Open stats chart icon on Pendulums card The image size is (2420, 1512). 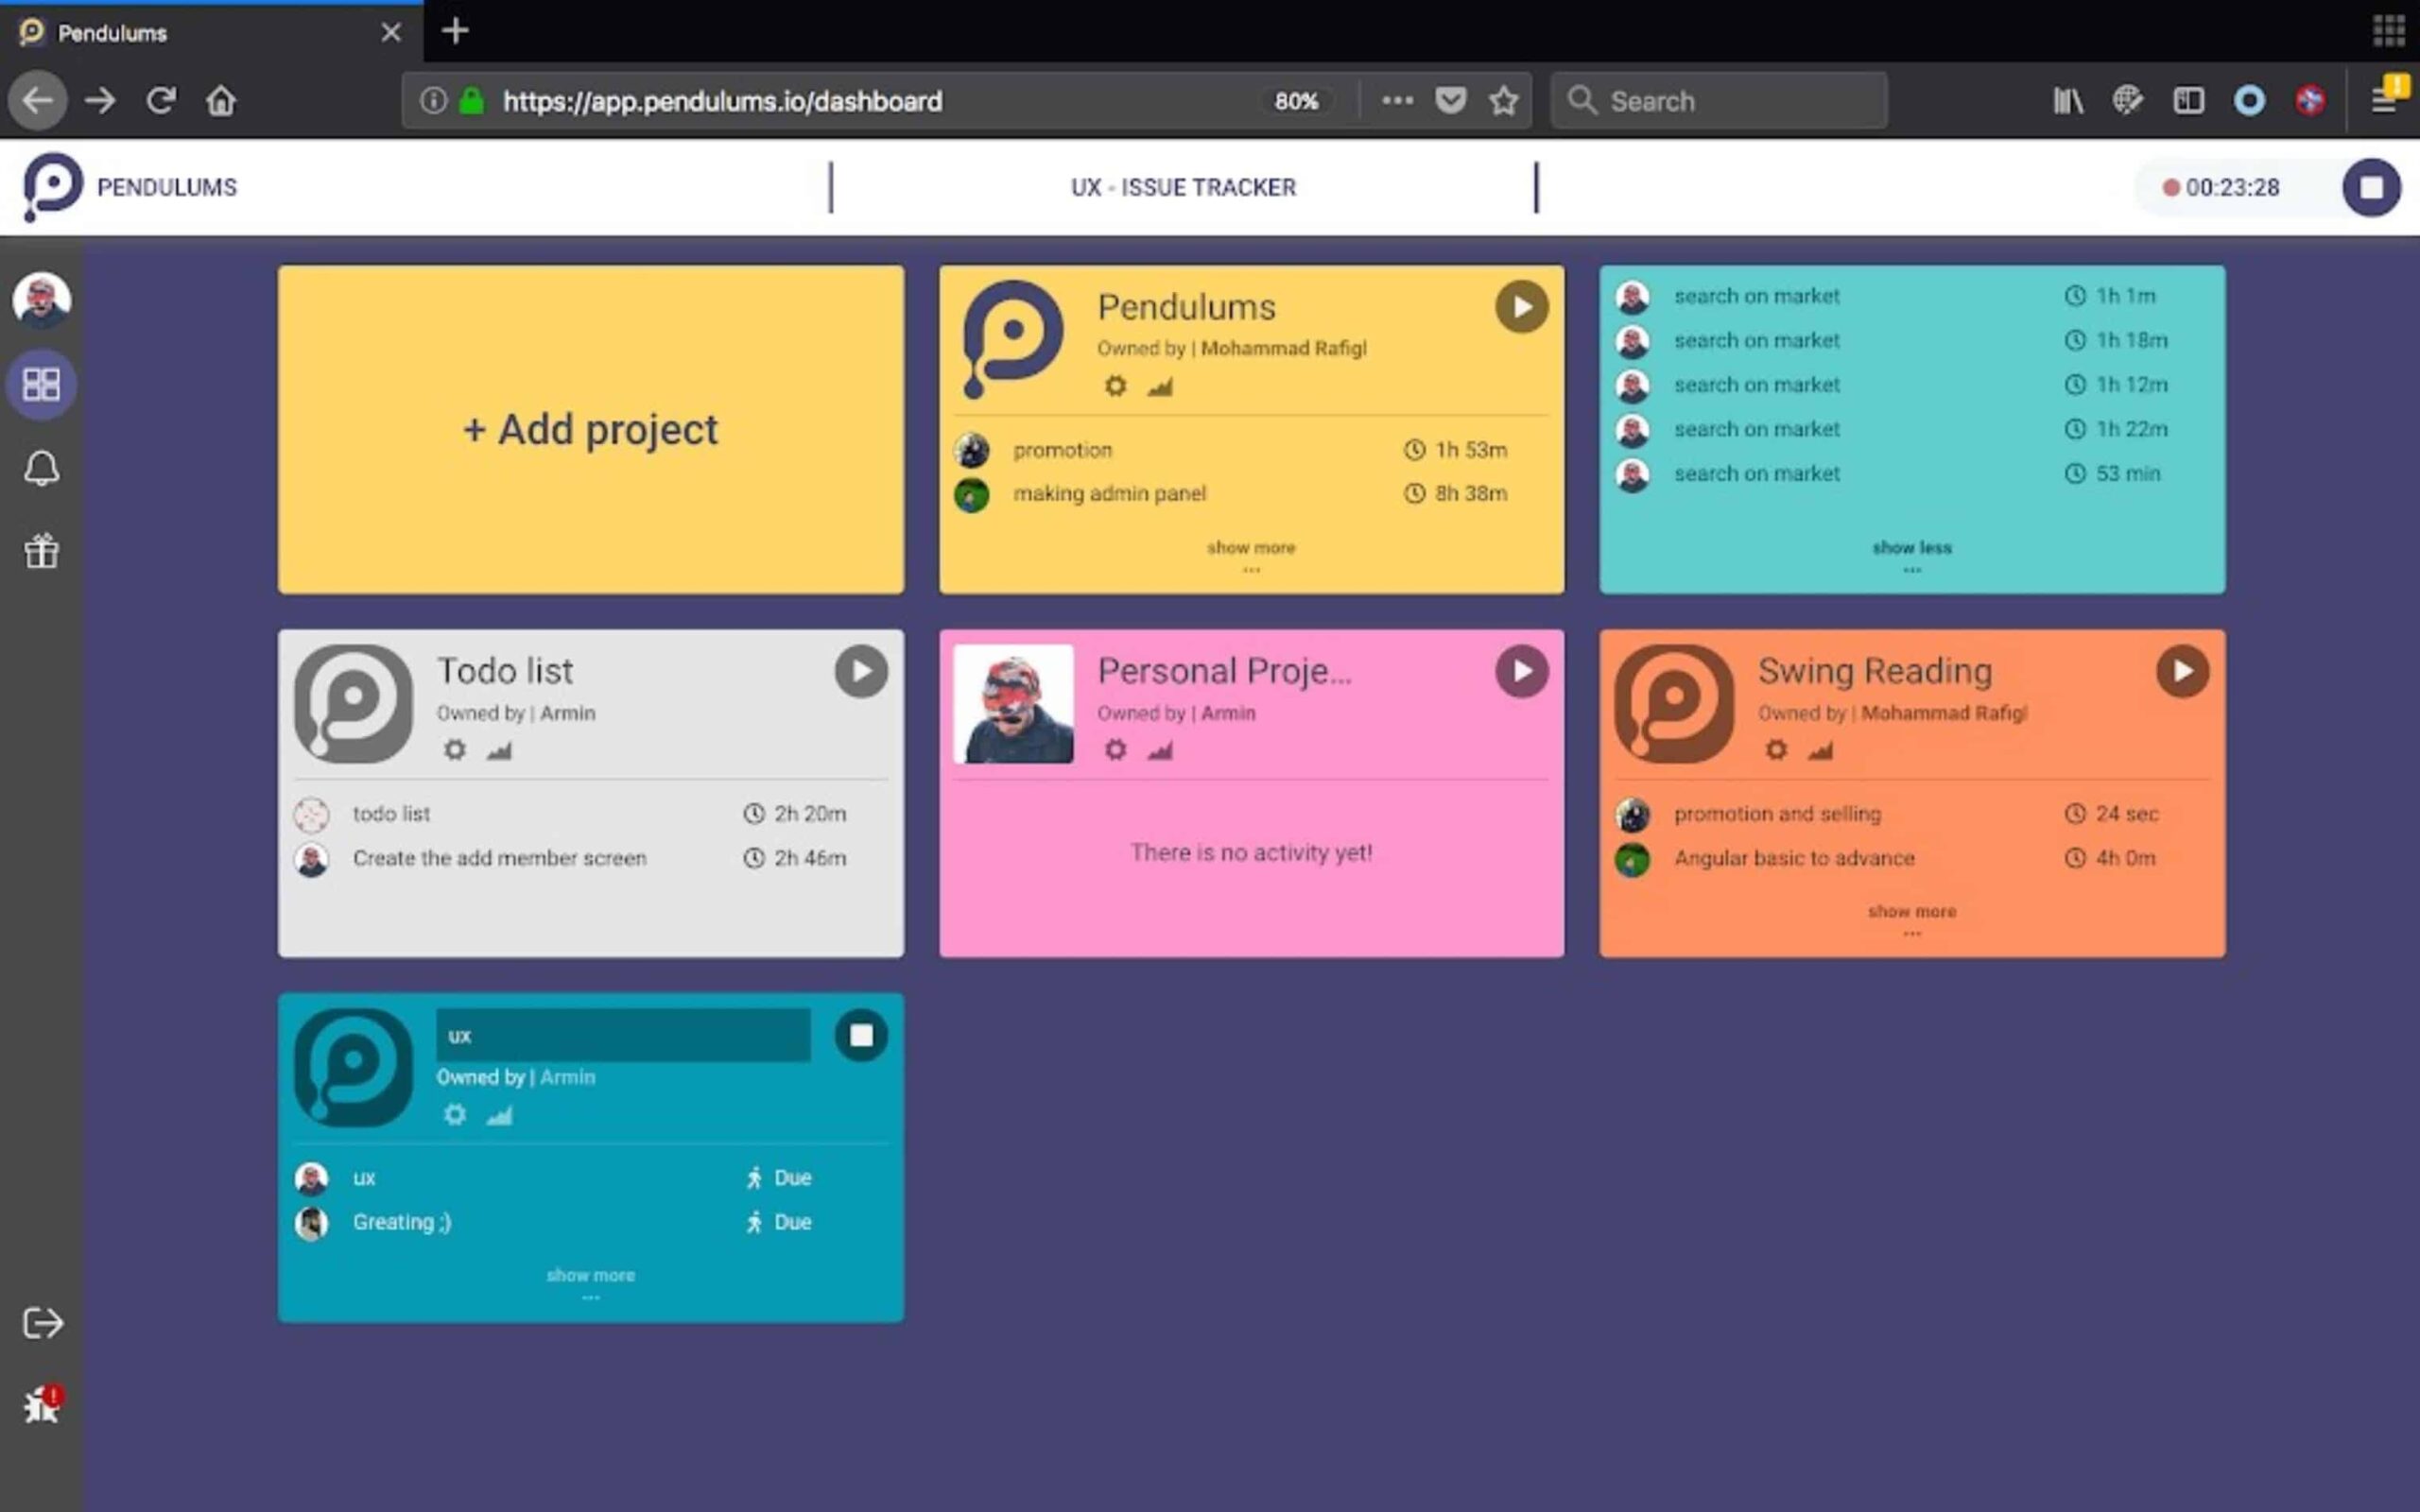pyautogui.click(x=1160, y=387)
